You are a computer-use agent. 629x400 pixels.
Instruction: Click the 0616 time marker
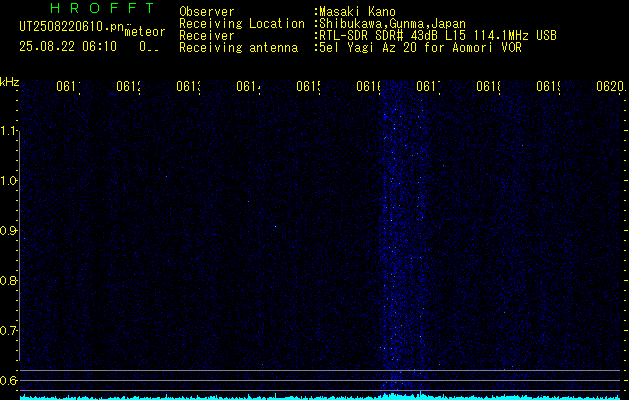point(368,87)
